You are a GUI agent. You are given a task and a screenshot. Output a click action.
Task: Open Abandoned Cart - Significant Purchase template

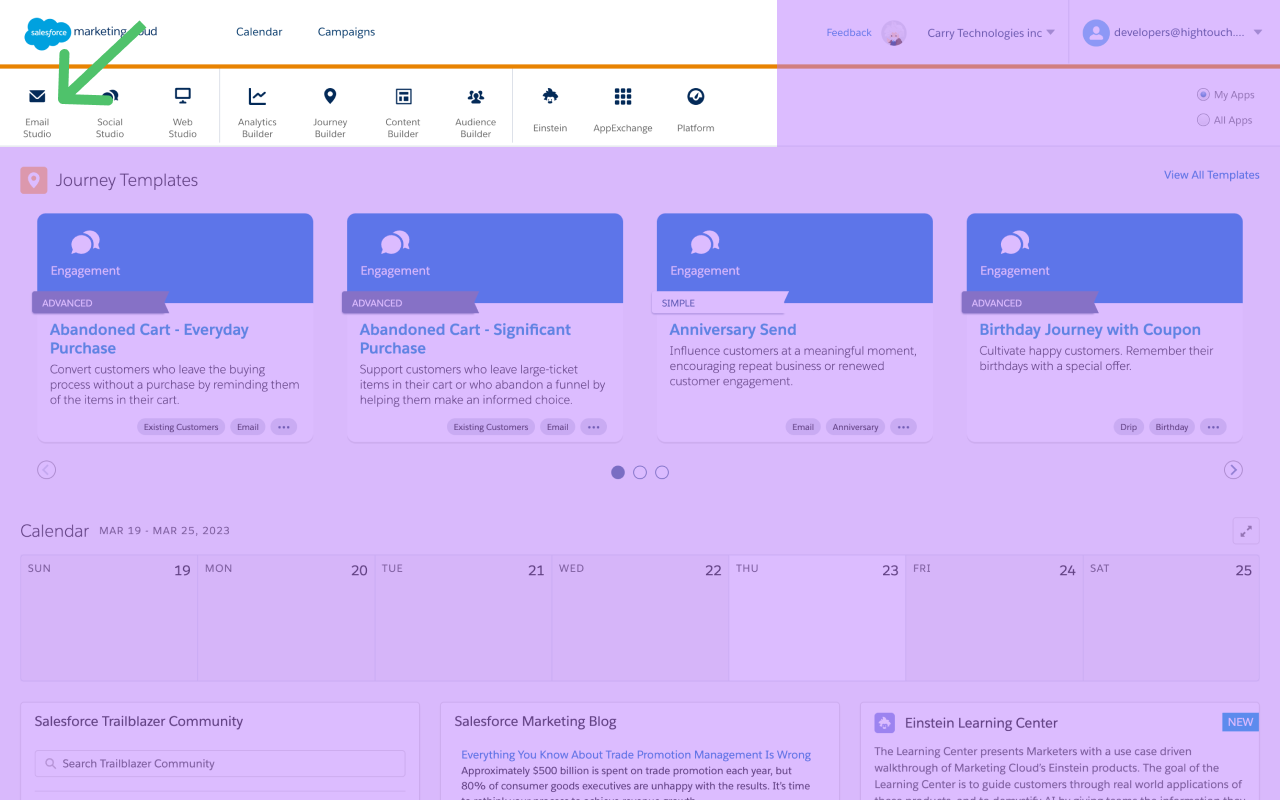465,339
